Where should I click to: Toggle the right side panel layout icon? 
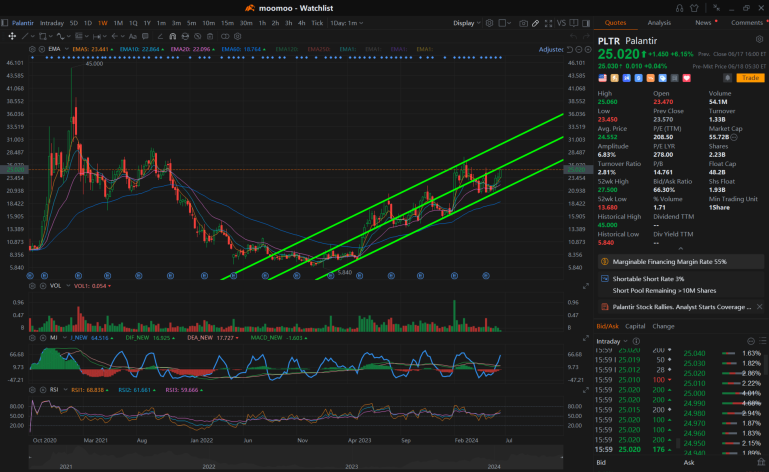(586, 23)
